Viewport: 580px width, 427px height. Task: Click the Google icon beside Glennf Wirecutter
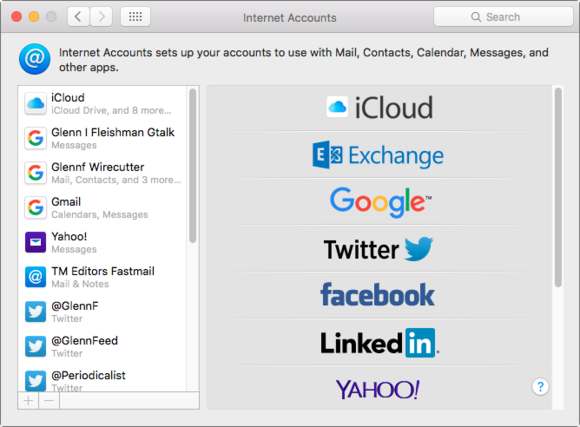click(x=36, y=173)
